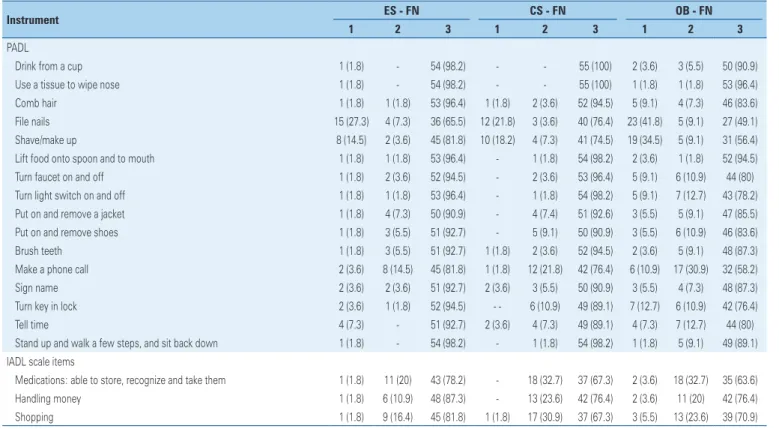Select the 'ES - FN' group header
The image size is (779, 429).
(x=401, y=10)
